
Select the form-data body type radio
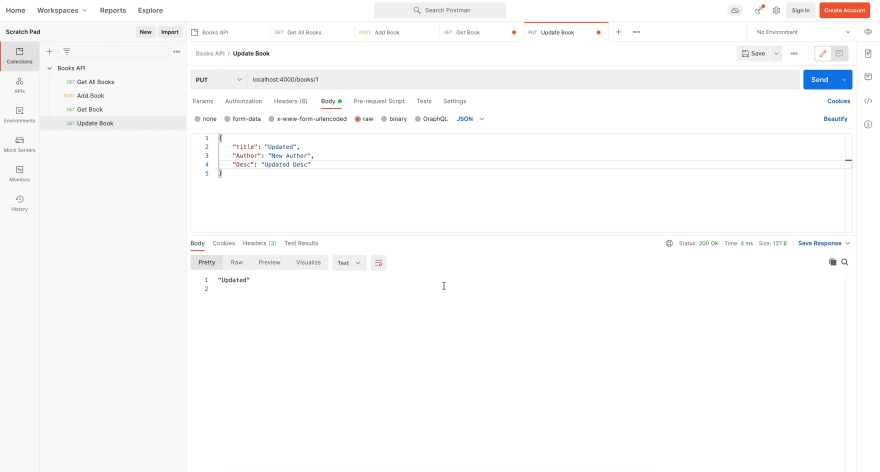227,119
